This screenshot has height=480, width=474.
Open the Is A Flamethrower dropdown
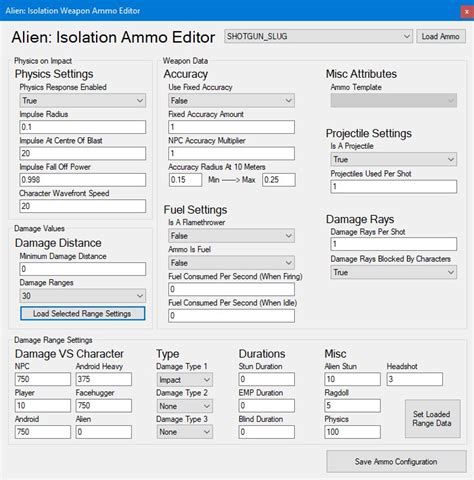[x=231, y=236]
